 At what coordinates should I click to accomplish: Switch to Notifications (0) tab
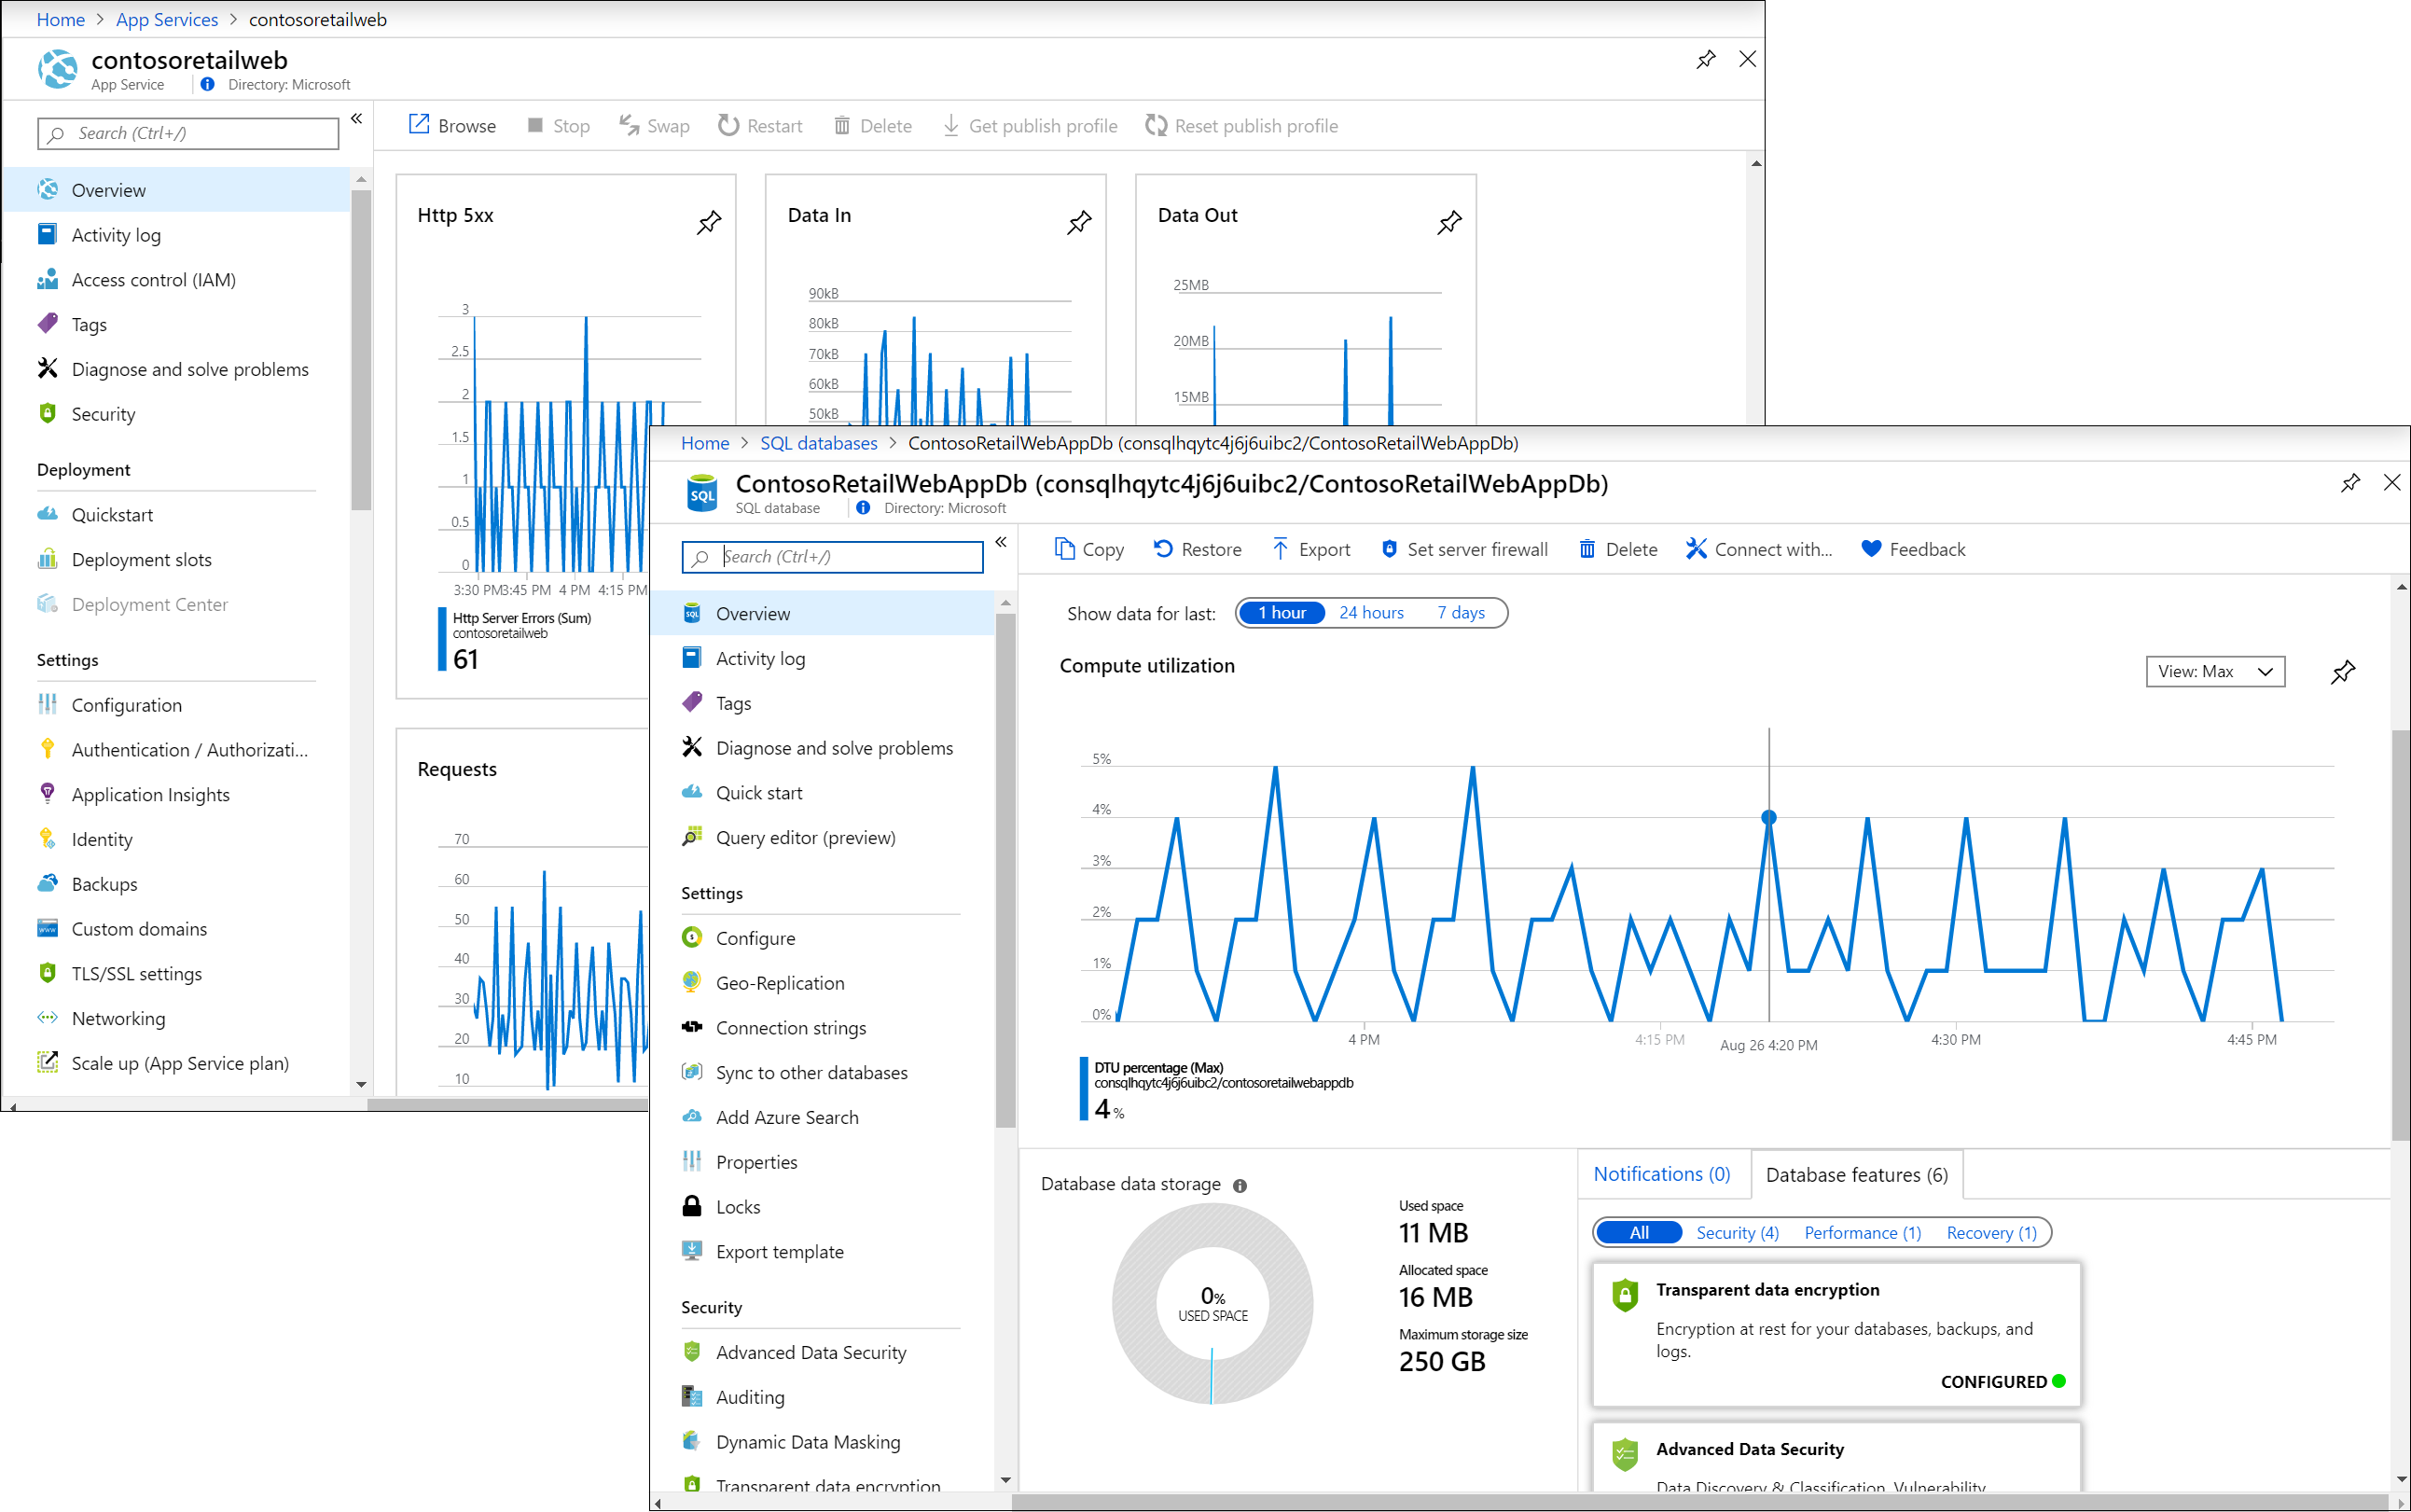[x=1661, y=1174]
